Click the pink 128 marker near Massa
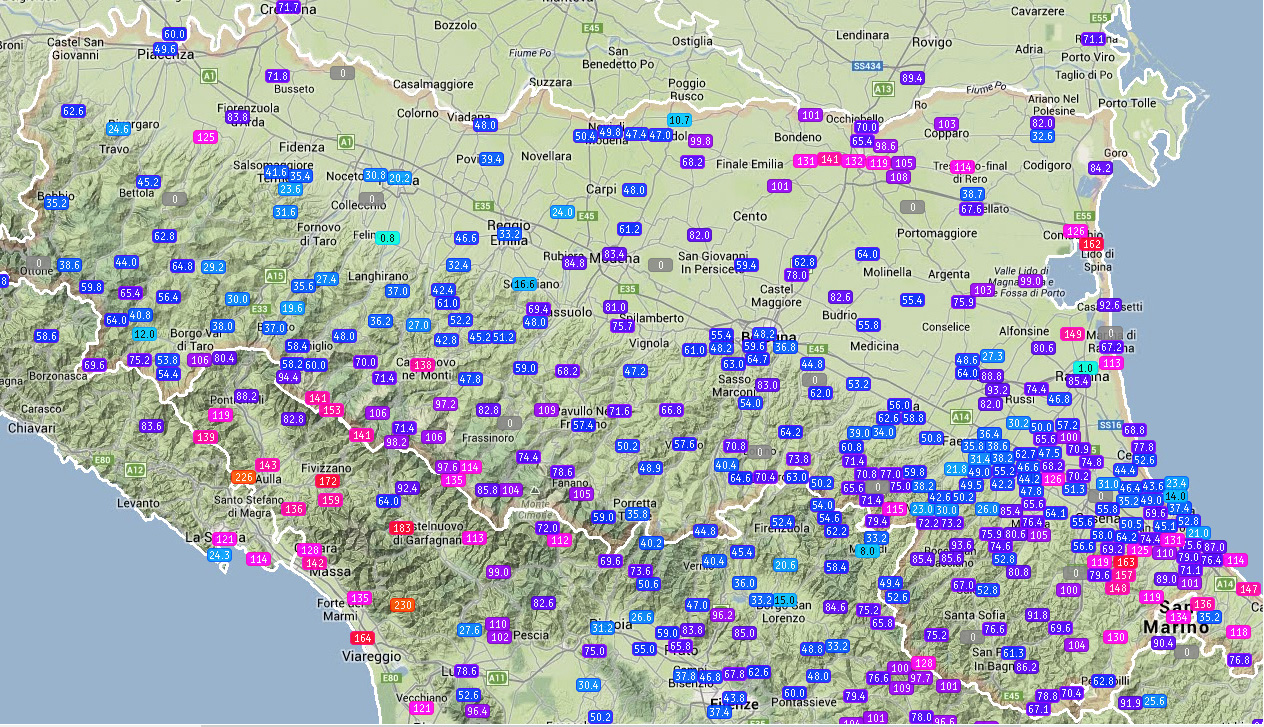This screenshot has width=1264, height=727. coord(310,550)
